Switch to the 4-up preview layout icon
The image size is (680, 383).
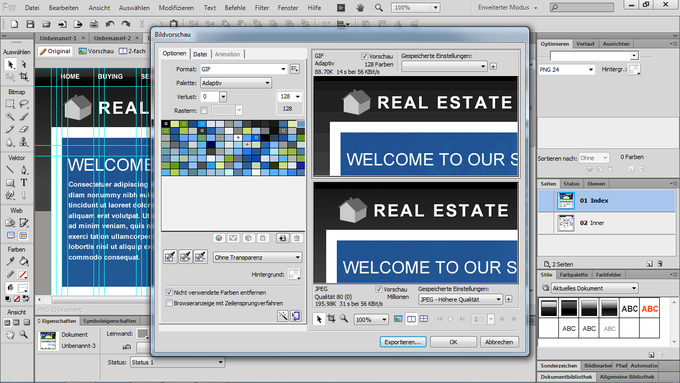pyautogui.click(x=424, y=319)
